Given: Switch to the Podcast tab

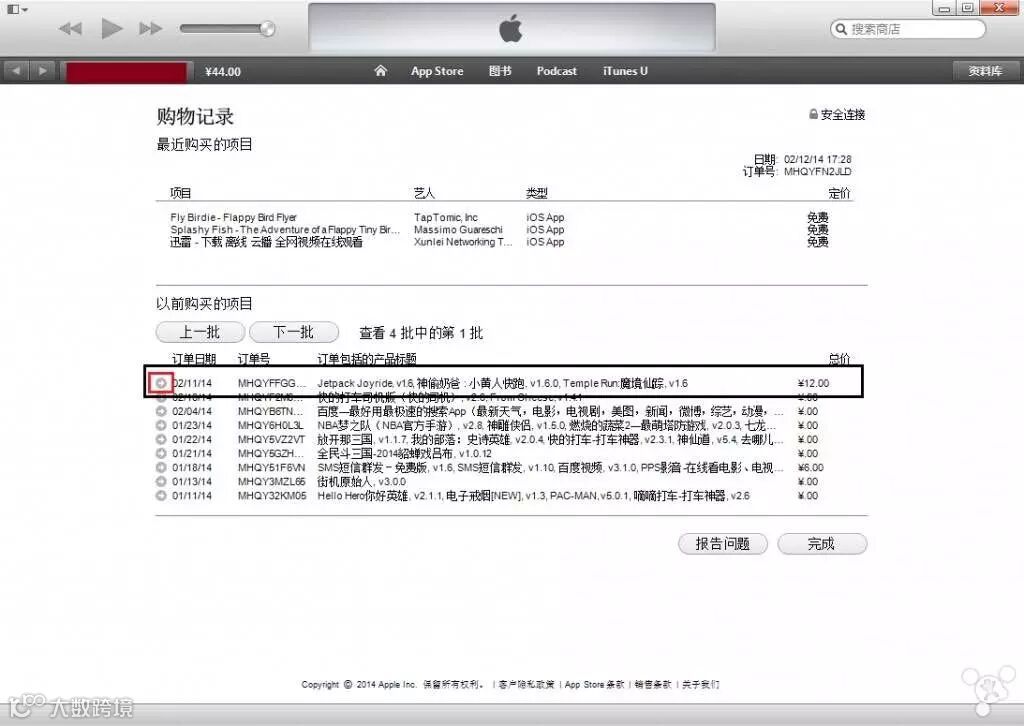Looking at the screenshot, I should (x=556, y=71).
